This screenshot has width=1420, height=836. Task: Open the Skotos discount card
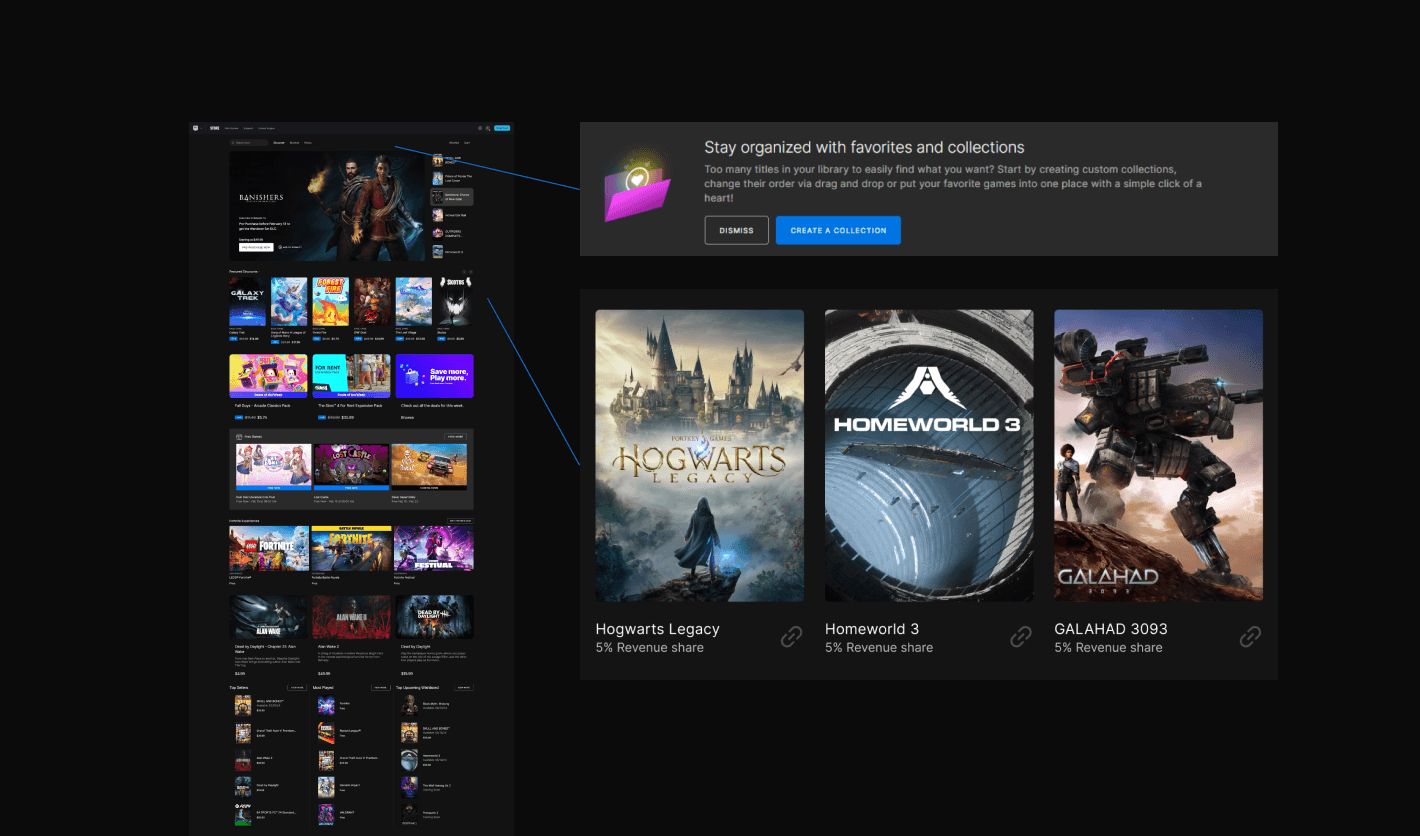(x=456, y=310)
